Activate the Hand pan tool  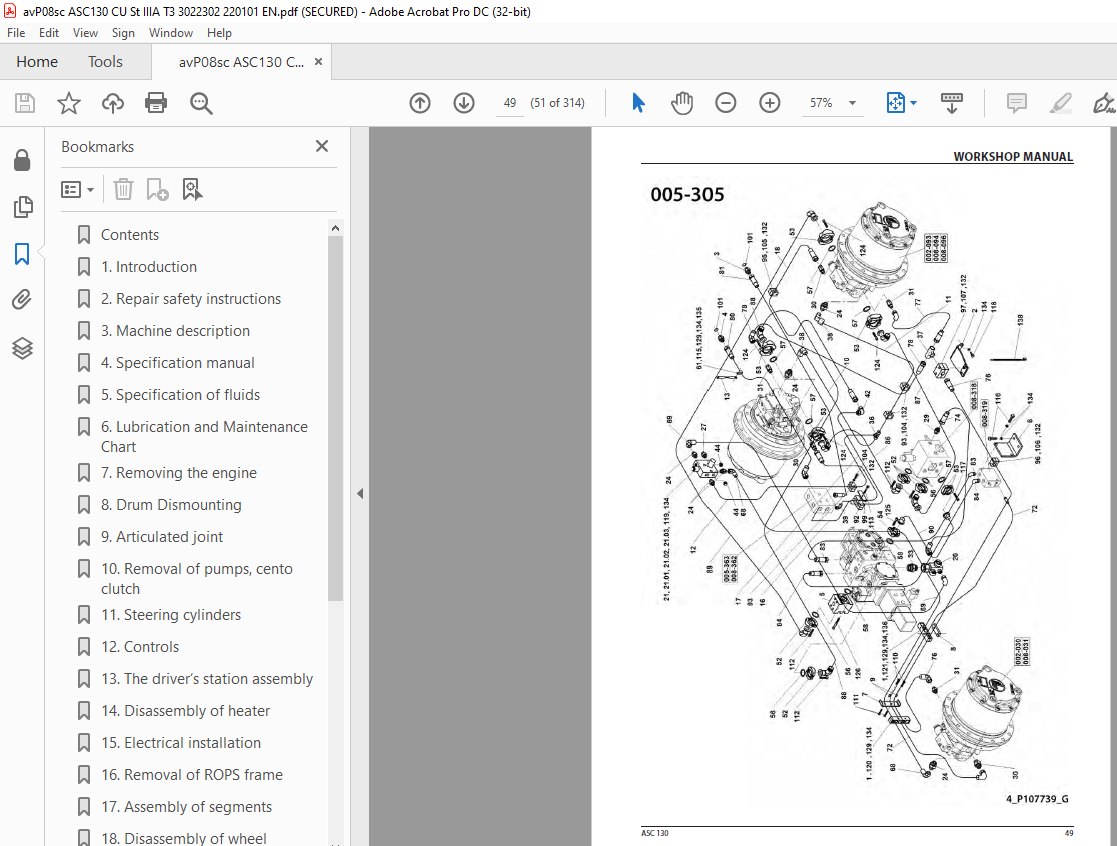[x=682, y=103]
